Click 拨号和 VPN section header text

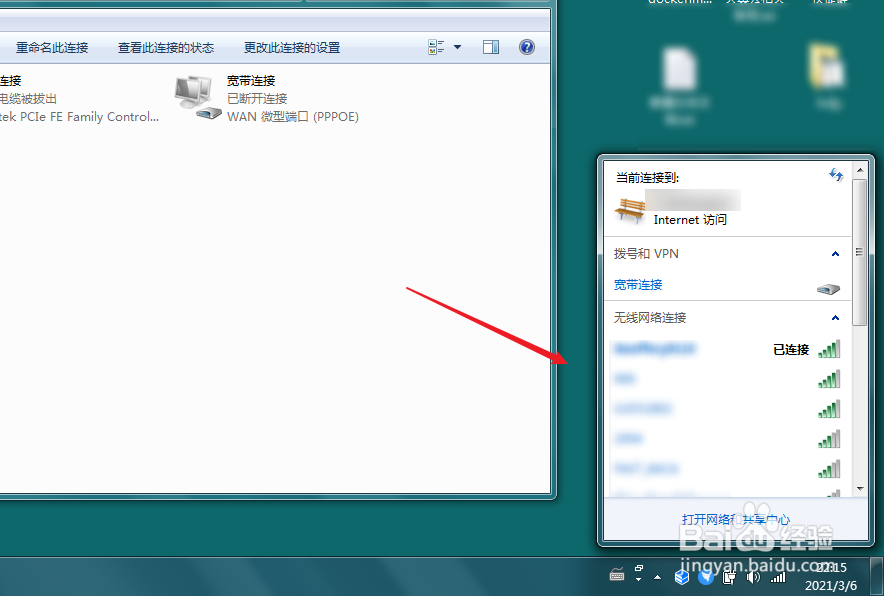(646, 254)
